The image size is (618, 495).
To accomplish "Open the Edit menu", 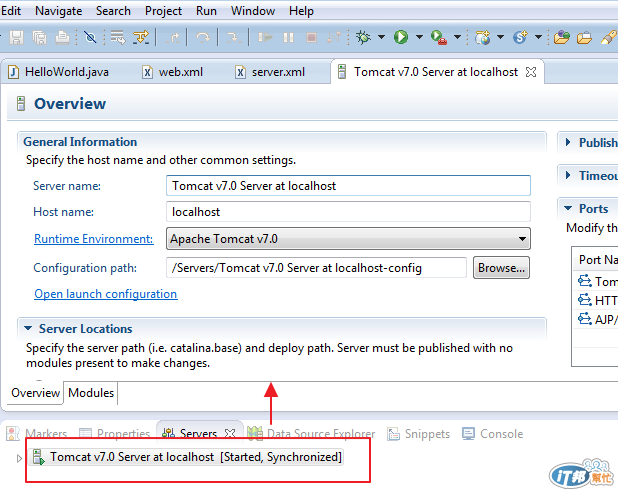I will 11,11.
